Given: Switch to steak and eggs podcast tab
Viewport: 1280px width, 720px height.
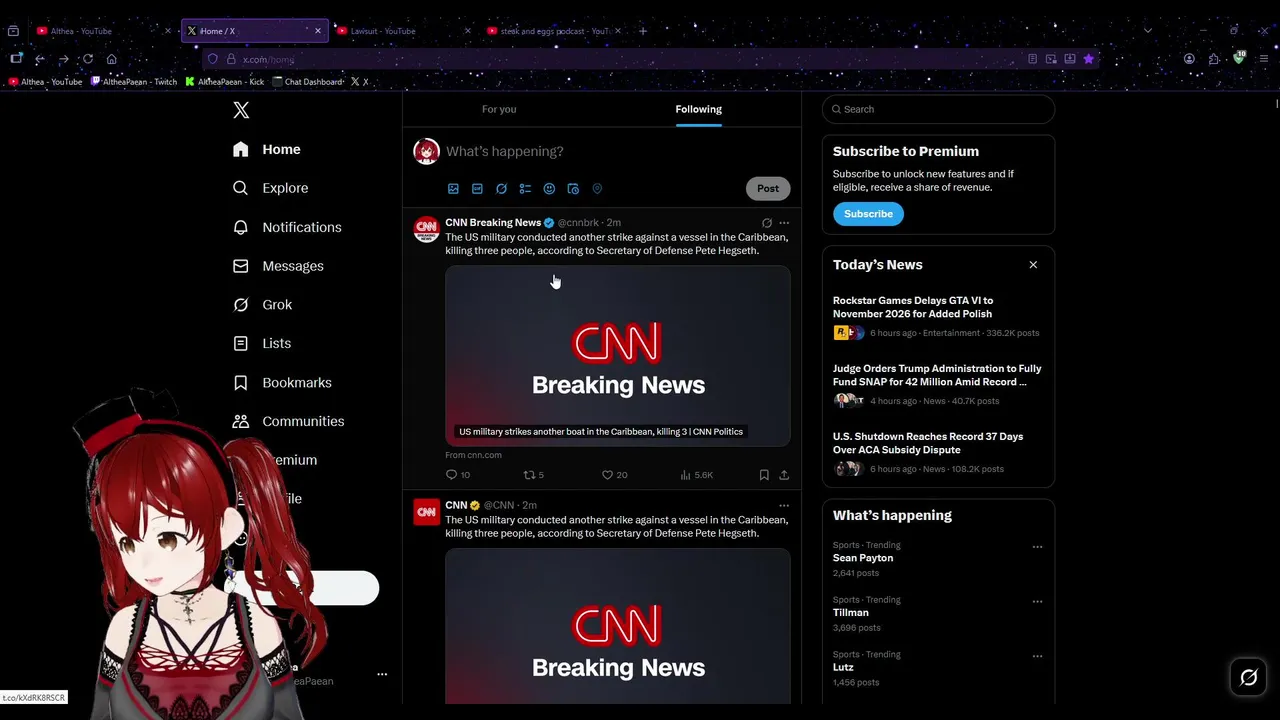Looking at the screenshot, I should 552,31.
